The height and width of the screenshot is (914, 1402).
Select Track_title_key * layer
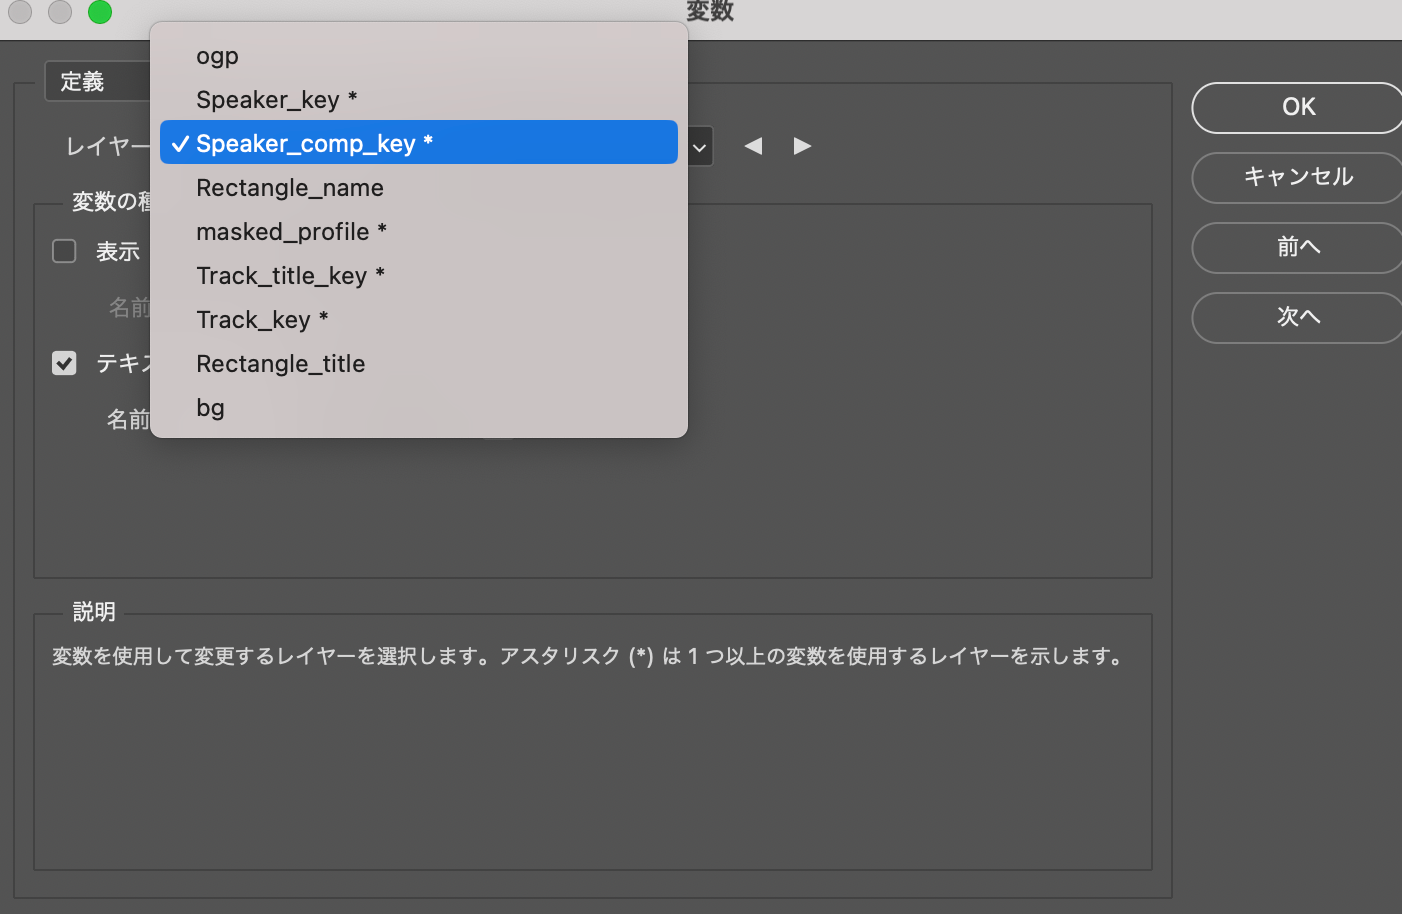419,276
